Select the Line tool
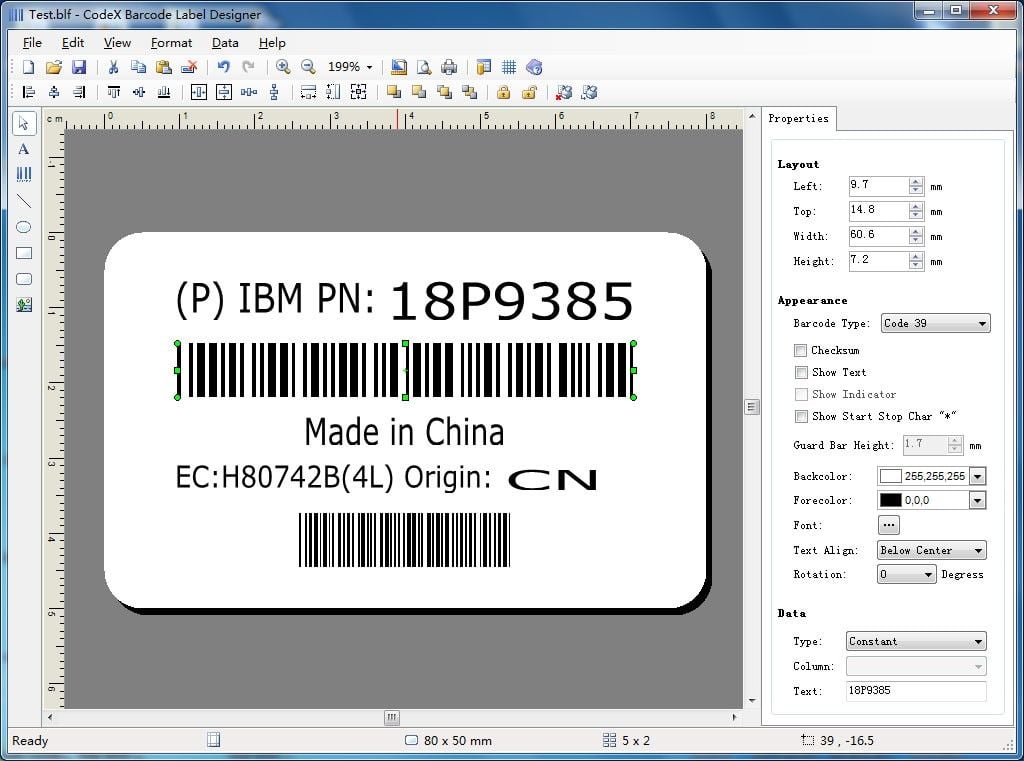1024x761 pixels. click(x=24, y=201)
